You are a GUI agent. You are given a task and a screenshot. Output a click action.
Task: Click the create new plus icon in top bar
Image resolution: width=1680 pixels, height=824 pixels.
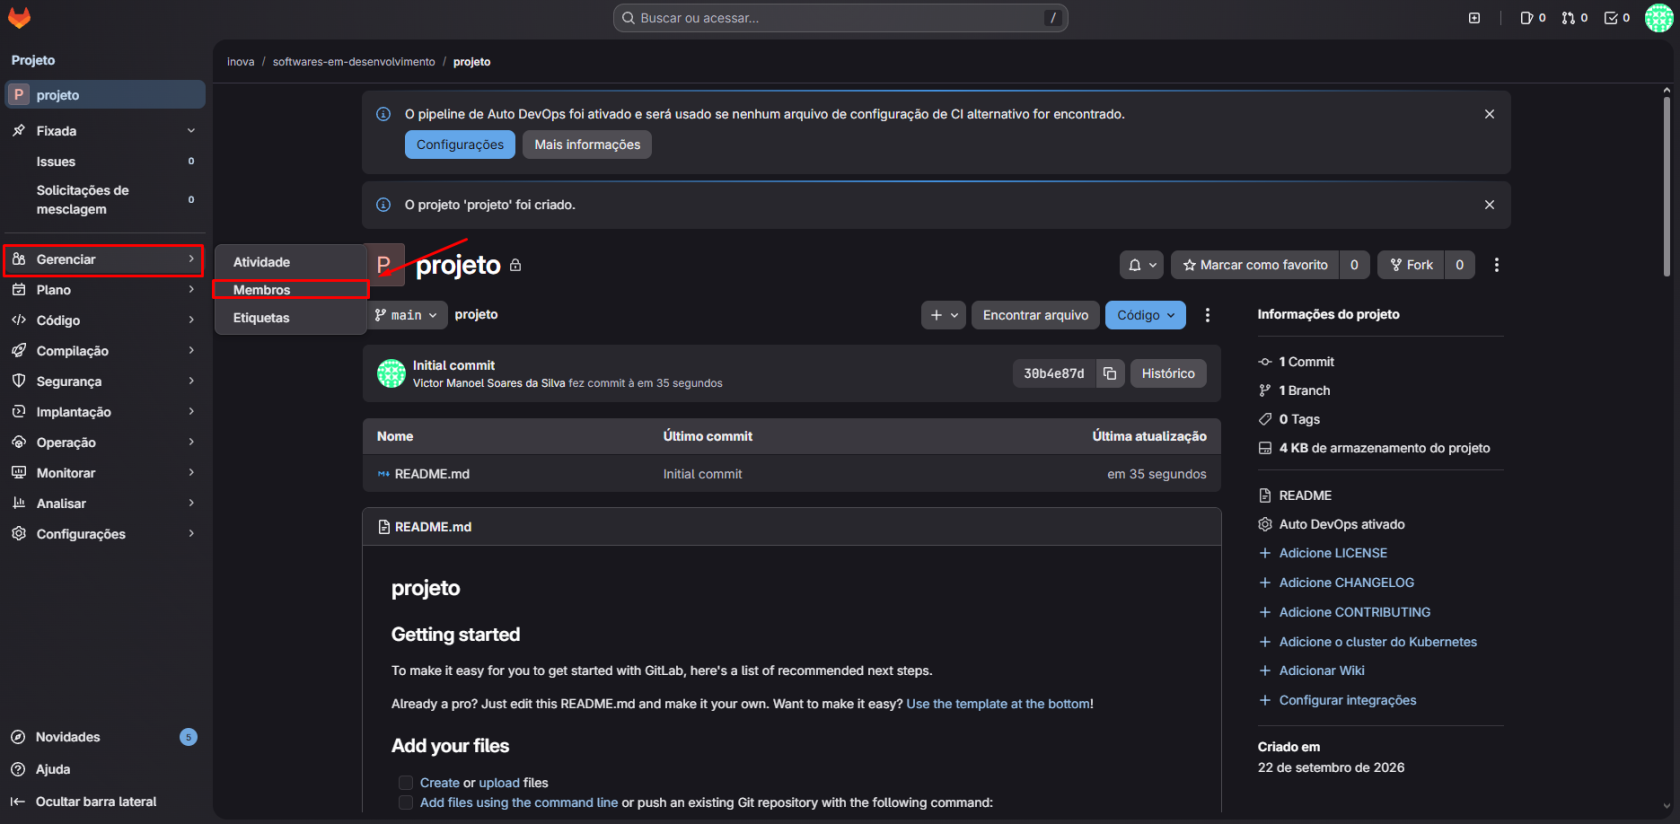1474,18
